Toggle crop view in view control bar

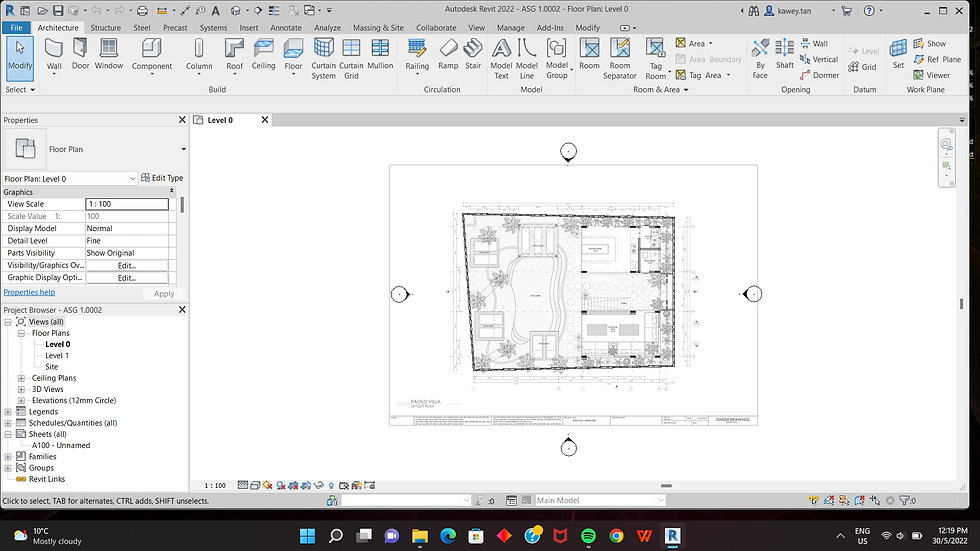point(293,485)
